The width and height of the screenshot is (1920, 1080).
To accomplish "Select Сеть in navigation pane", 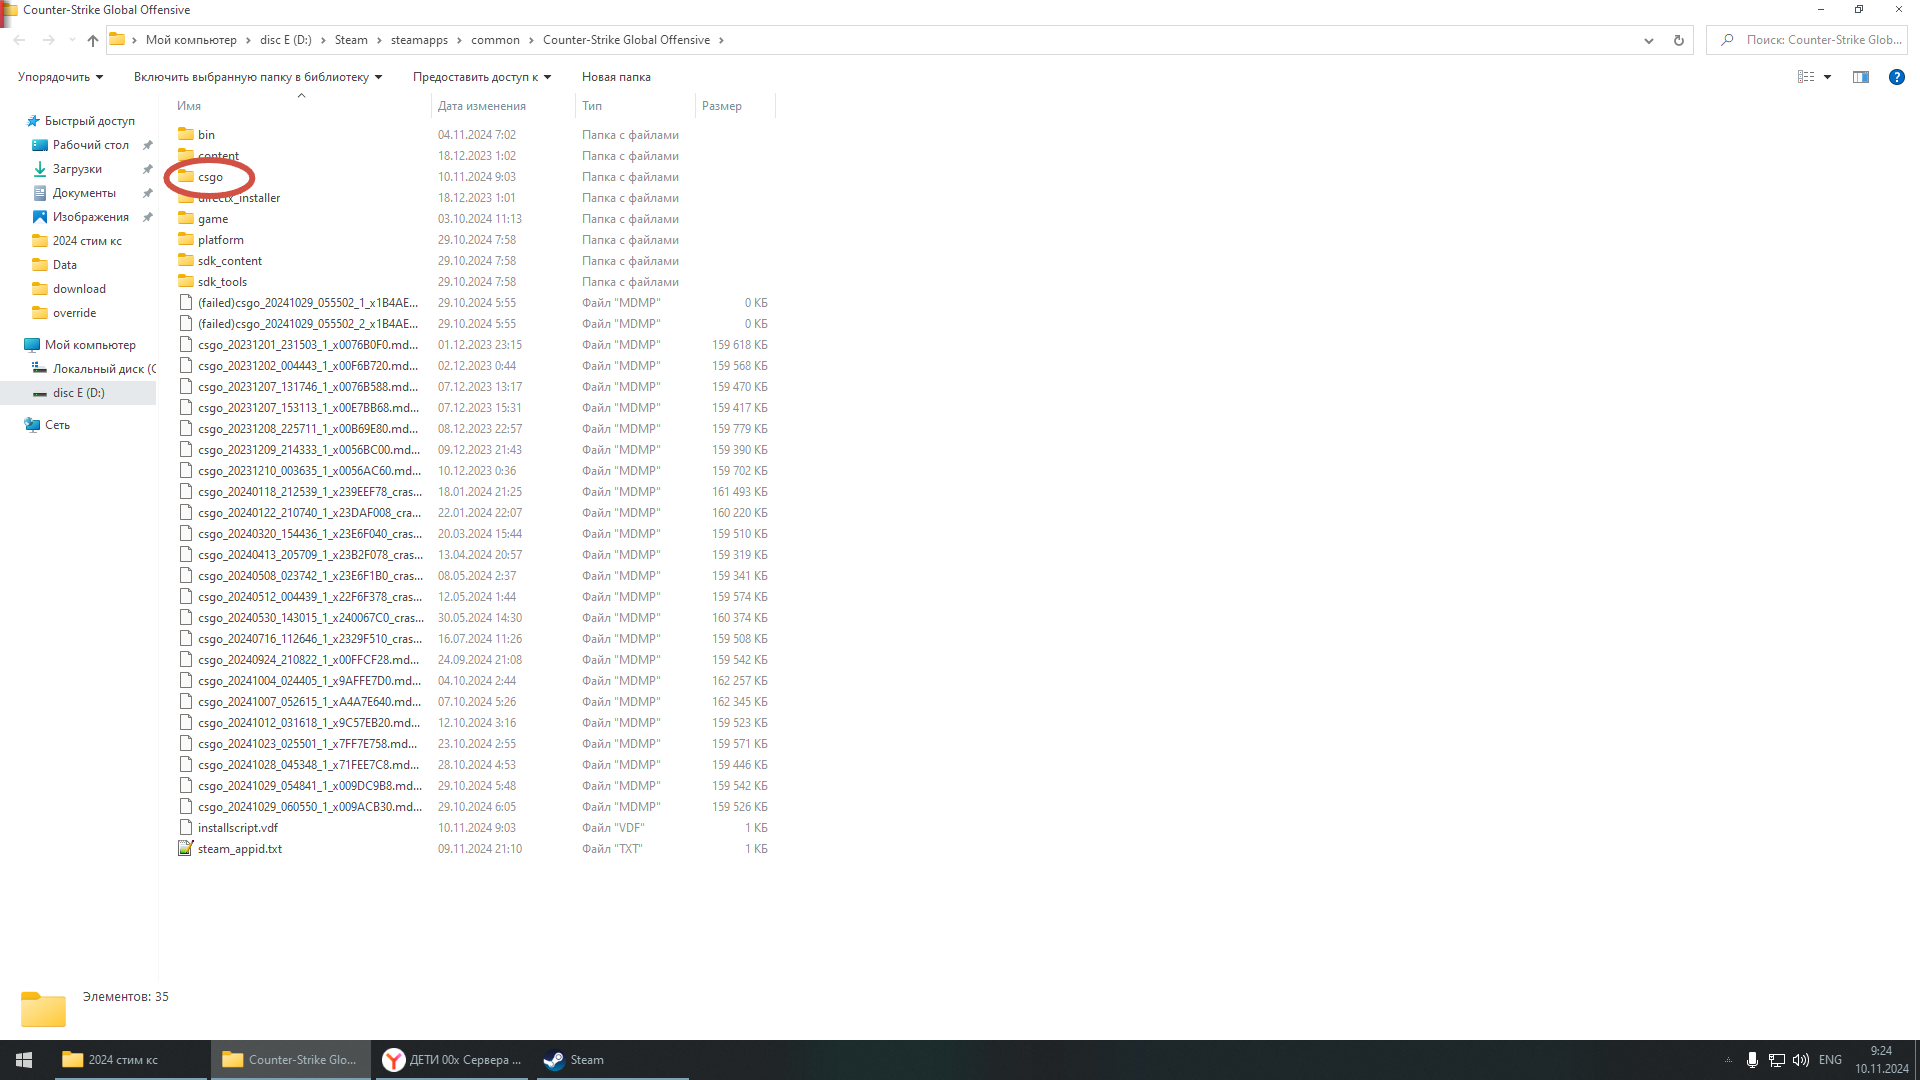I will pyautogui.click(x=57, y=425).
